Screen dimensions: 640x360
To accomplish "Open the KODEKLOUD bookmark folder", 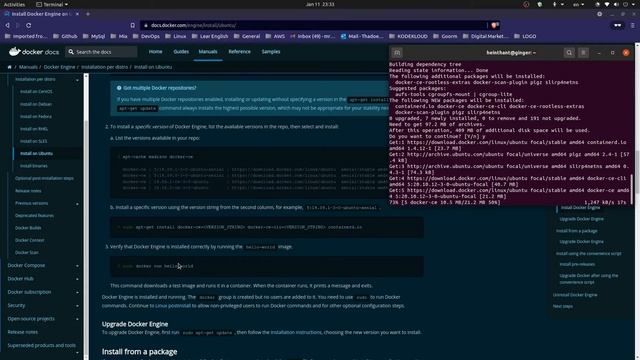I will click(x=408, y=36).
